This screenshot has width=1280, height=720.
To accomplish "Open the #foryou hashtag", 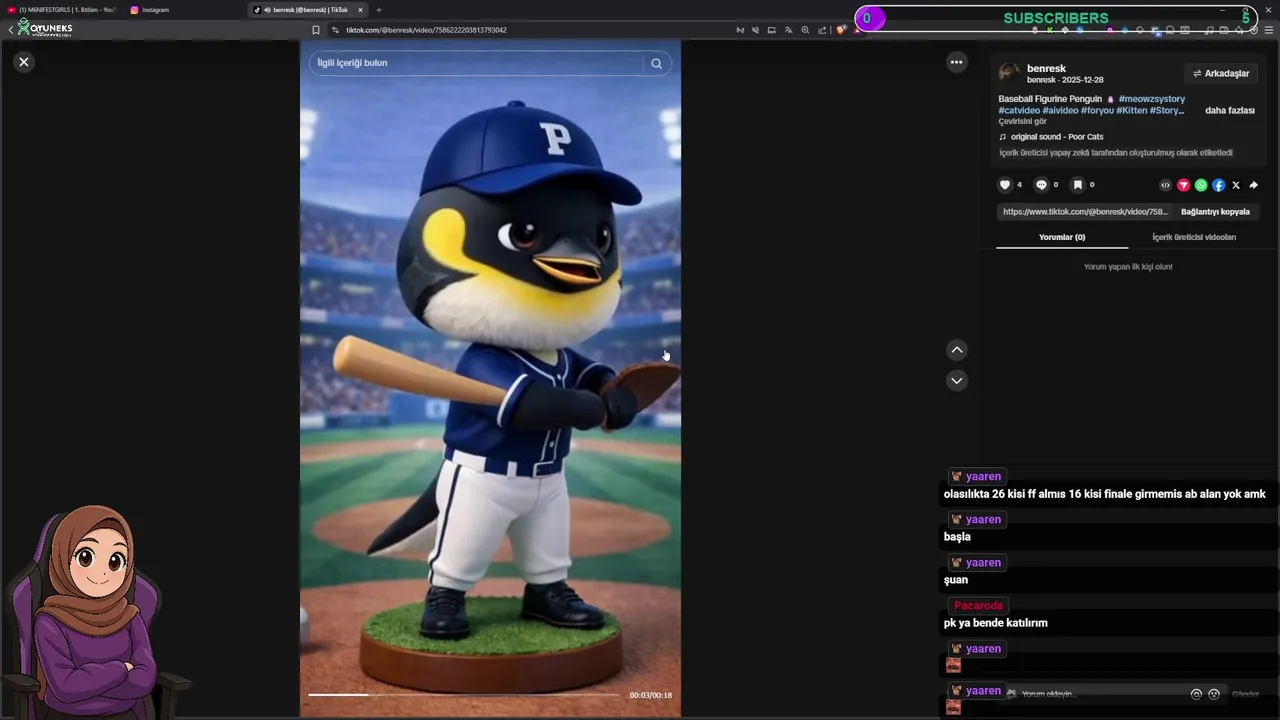I will [x=1097, y=110].
